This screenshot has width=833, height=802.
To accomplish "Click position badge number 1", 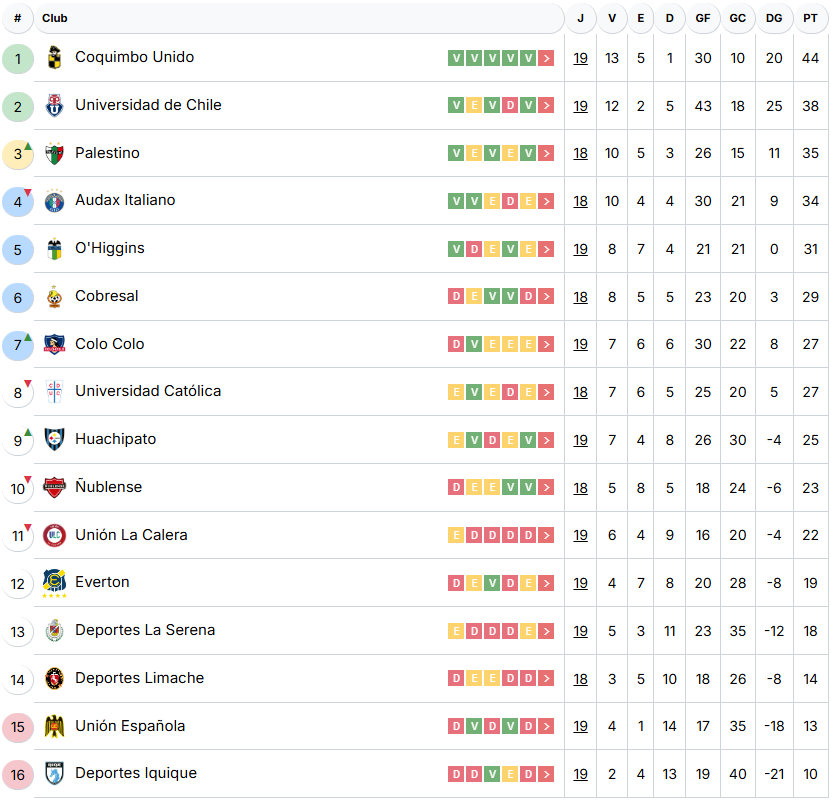I will (x=18, y=58).
